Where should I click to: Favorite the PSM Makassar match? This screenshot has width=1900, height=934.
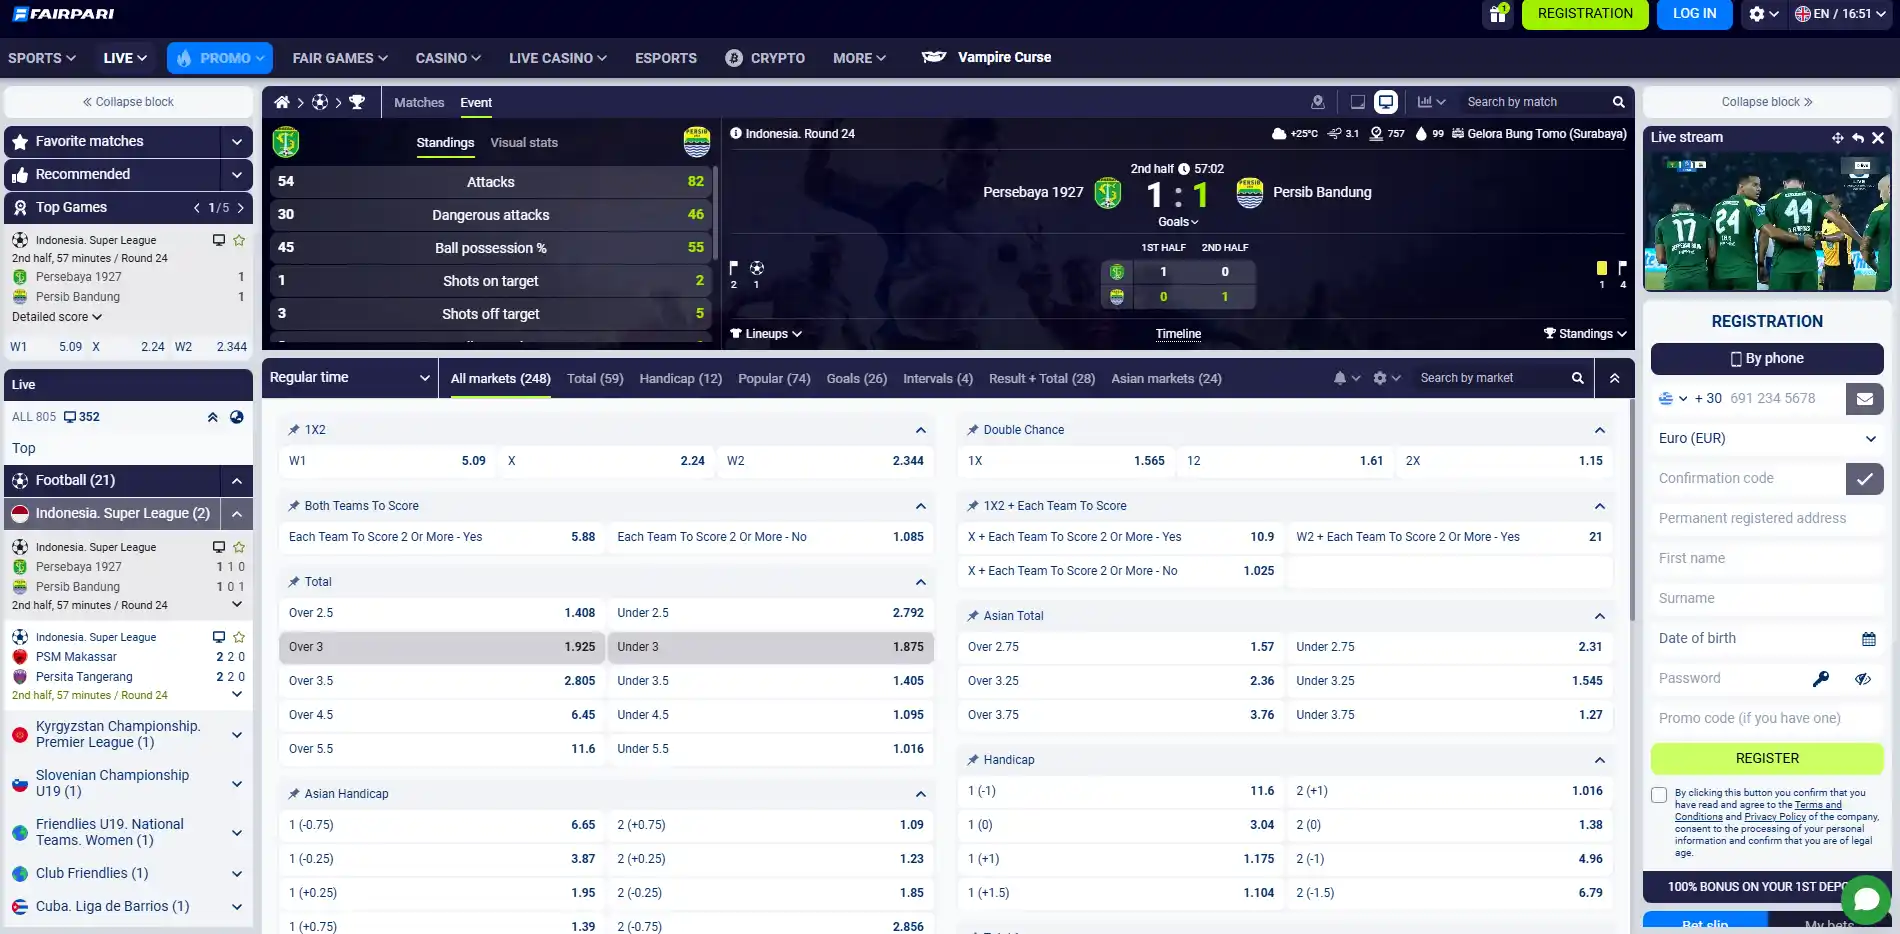pos(239,637)
